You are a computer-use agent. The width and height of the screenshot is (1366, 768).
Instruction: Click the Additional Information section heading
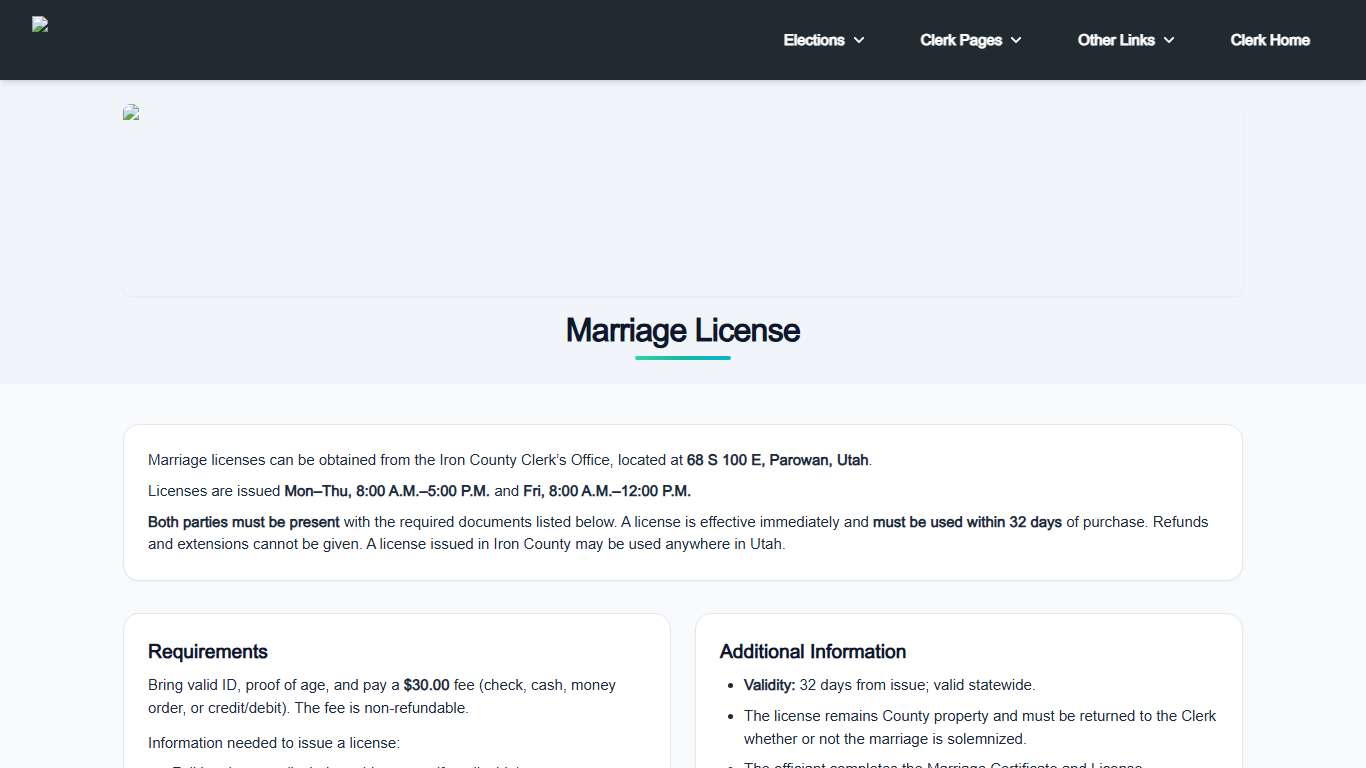tap(812, 651)
